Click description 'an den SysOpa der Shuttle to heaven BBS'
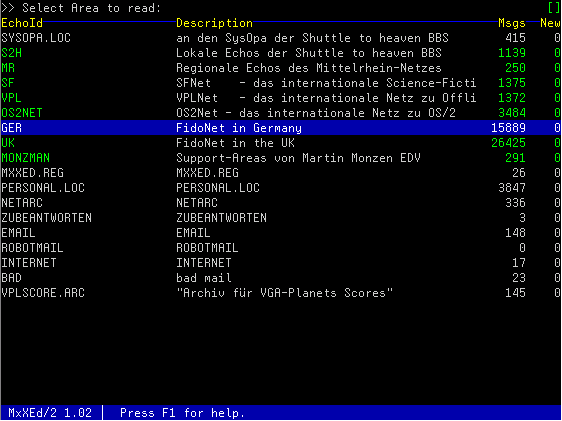 coord(313,38)
